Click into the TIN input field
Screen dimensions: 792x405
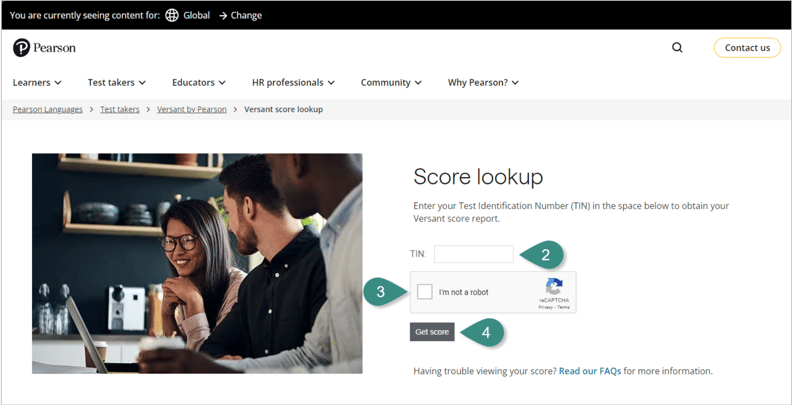click(473, 254)
